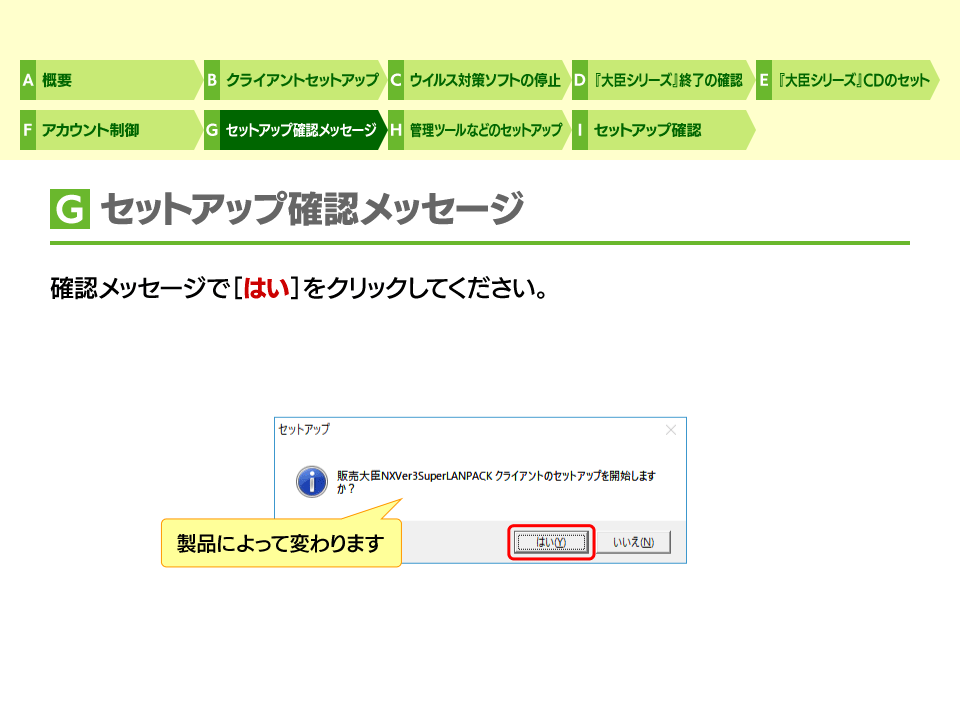Switch to step F アカウント制御
960x720 pixels.
(x=110, y=130)
